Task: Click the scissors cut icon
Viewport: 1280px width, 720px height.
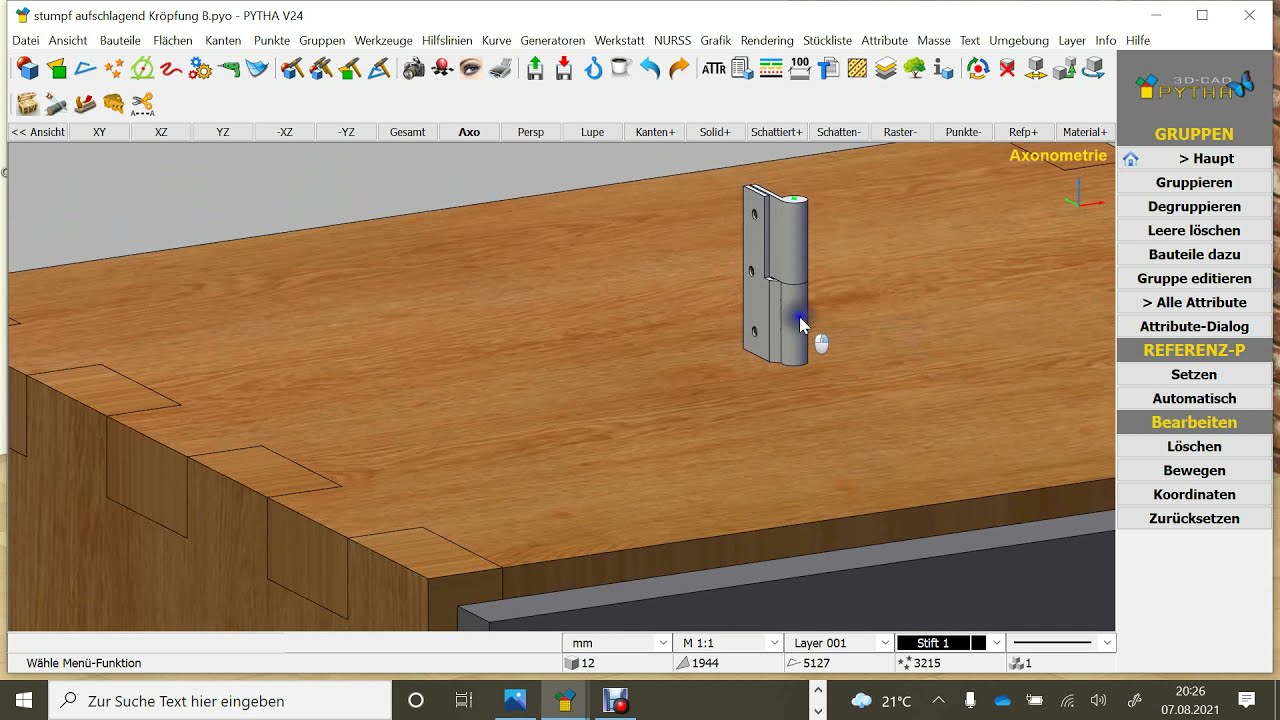Action: tap(142, 103)
